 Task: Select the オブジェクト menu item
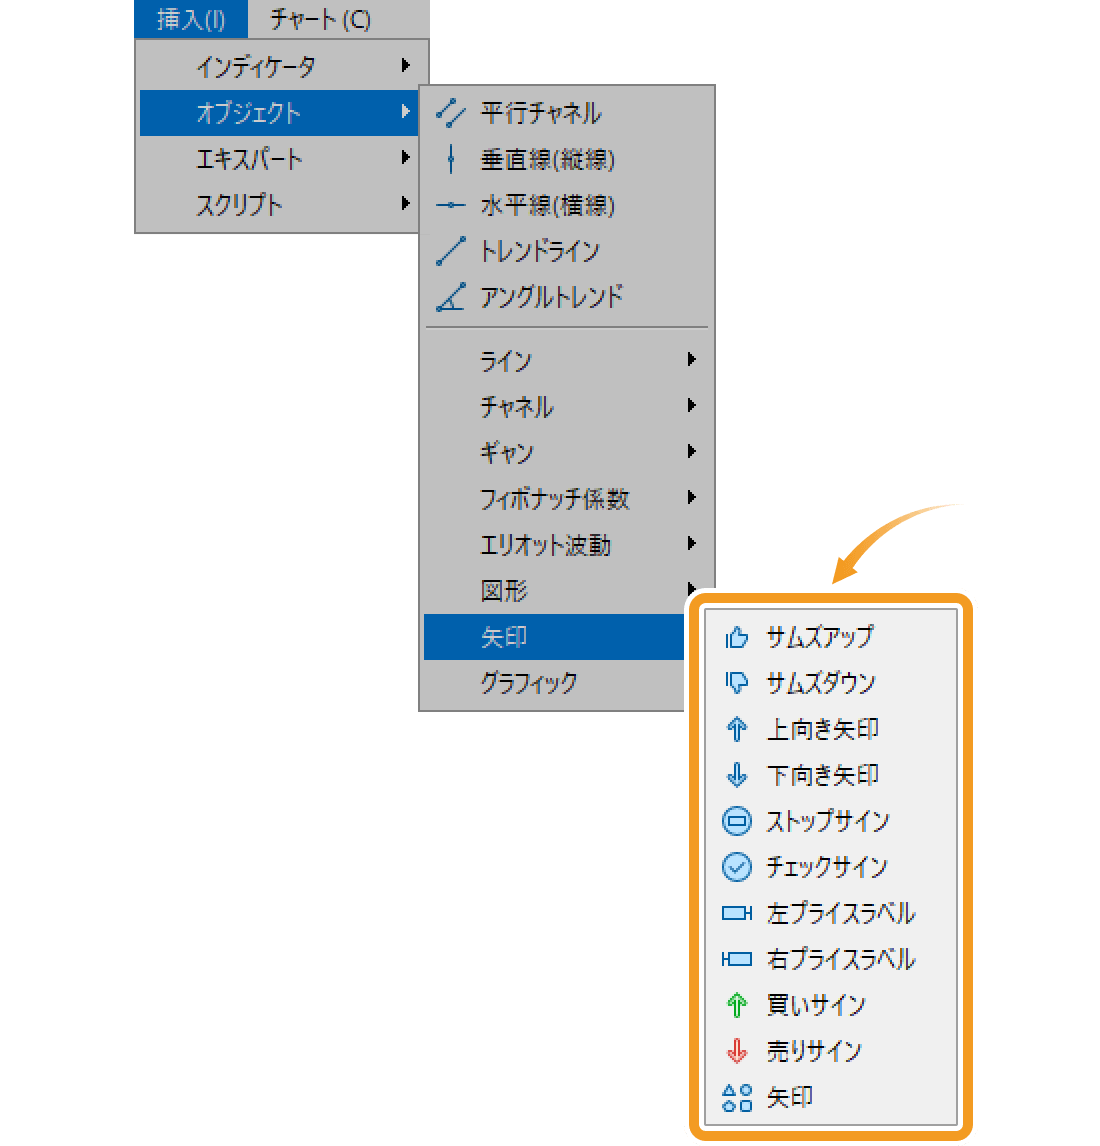click(278, 113)
